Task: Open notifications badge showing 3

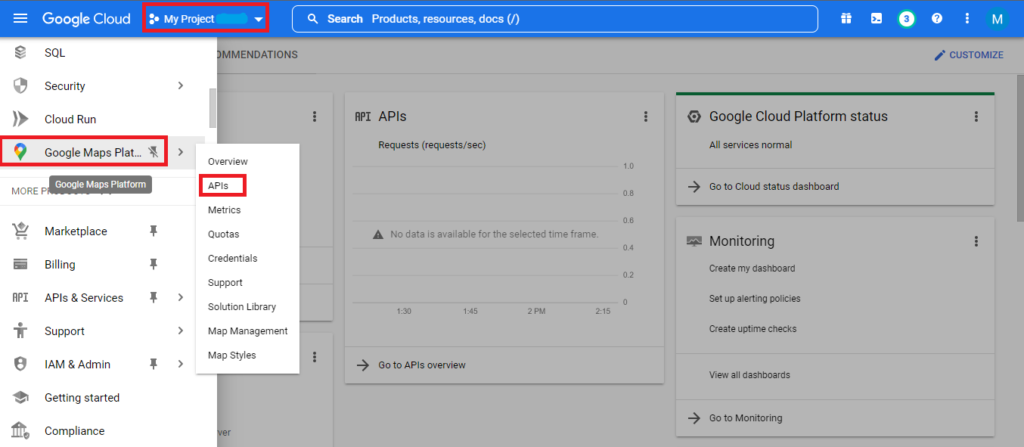Action: tap(906, 19)
